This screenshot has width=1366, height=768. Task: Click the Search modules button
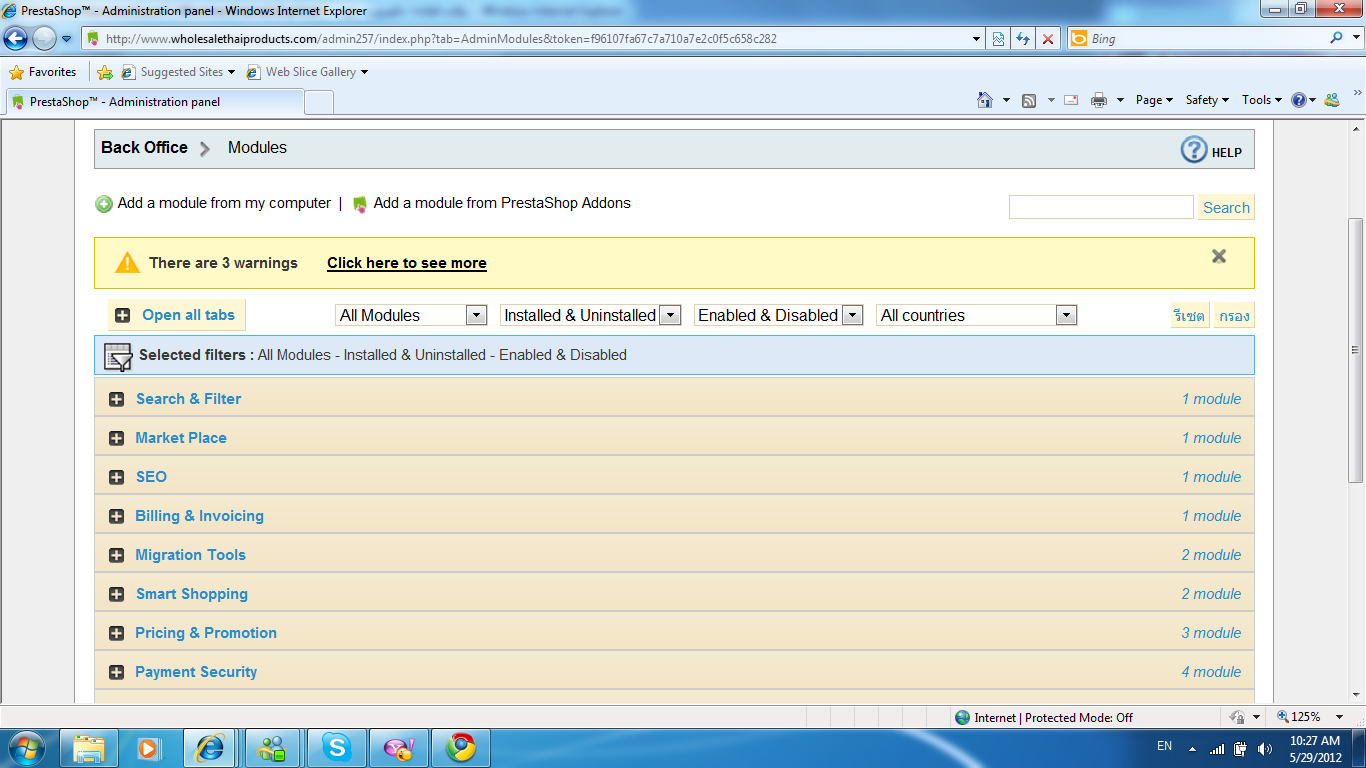1226,207
